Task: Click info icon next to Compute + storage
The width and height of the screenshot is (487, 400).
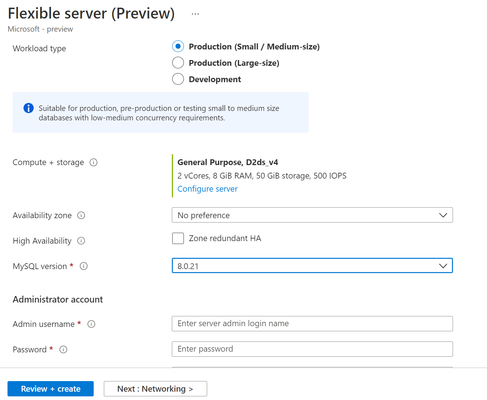Action: (94, 162)
